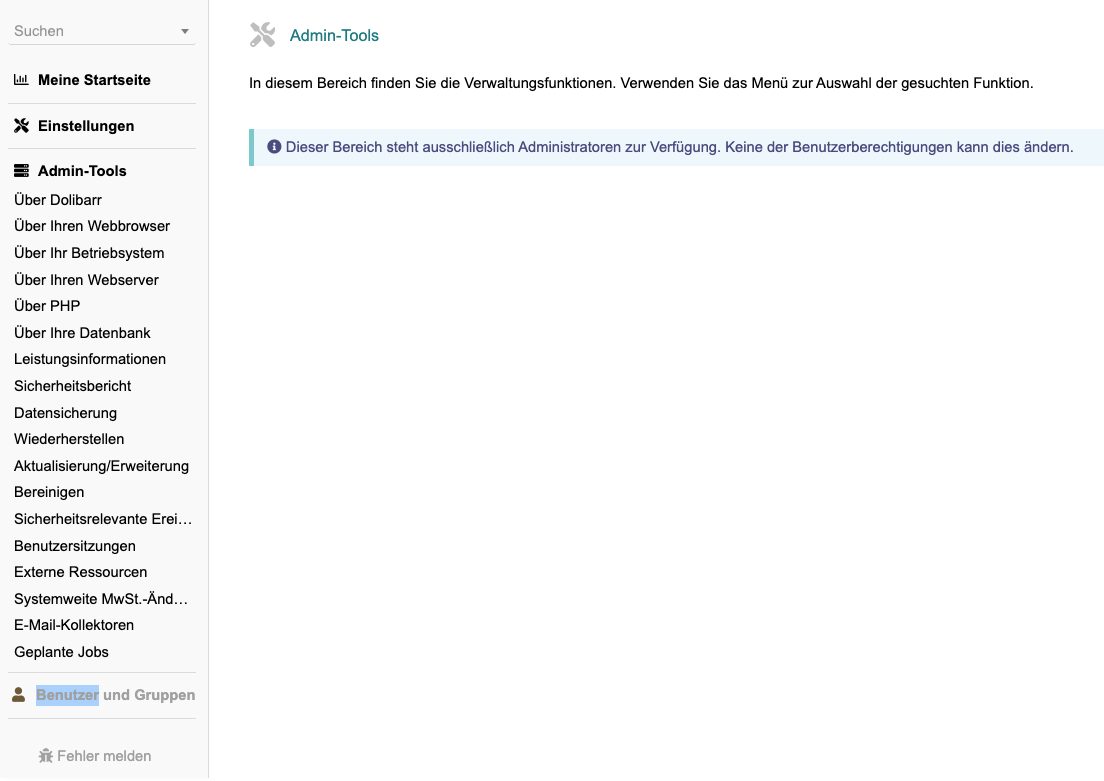
Task: Open Über Ihren Webserver
Action: [87, 280]
